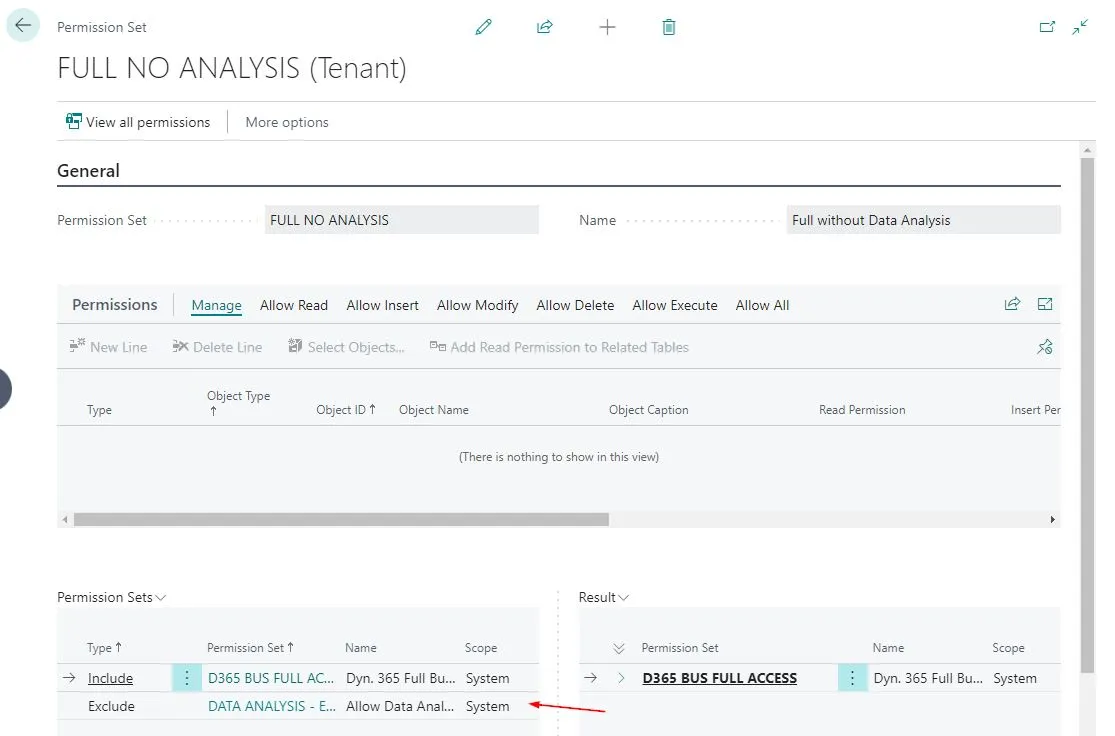Viewport: 1115px width, 736px height.
Task: Expand the Result dropdown
Action: [604, 597]
